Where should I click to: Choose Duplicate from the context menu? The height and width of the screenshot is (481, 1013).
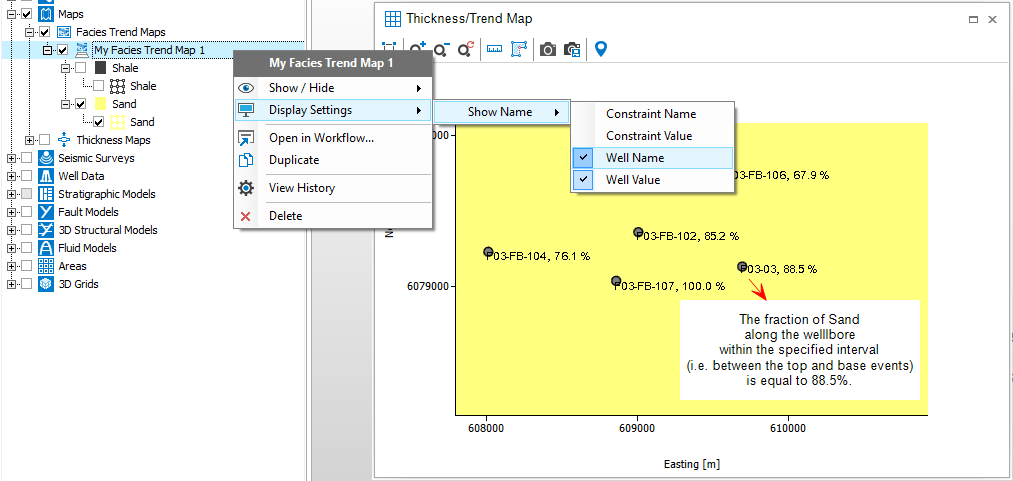point(294,160)
